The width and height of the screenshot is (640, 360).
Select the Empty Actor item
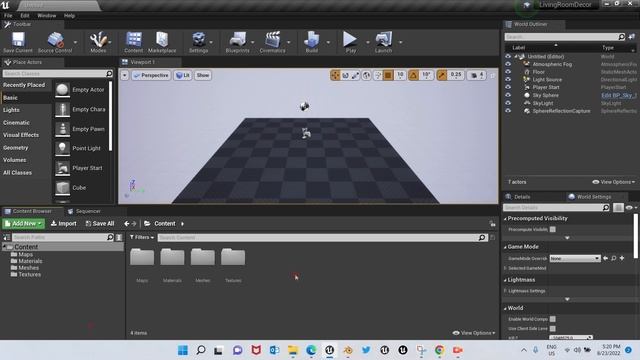click(80, 90)
